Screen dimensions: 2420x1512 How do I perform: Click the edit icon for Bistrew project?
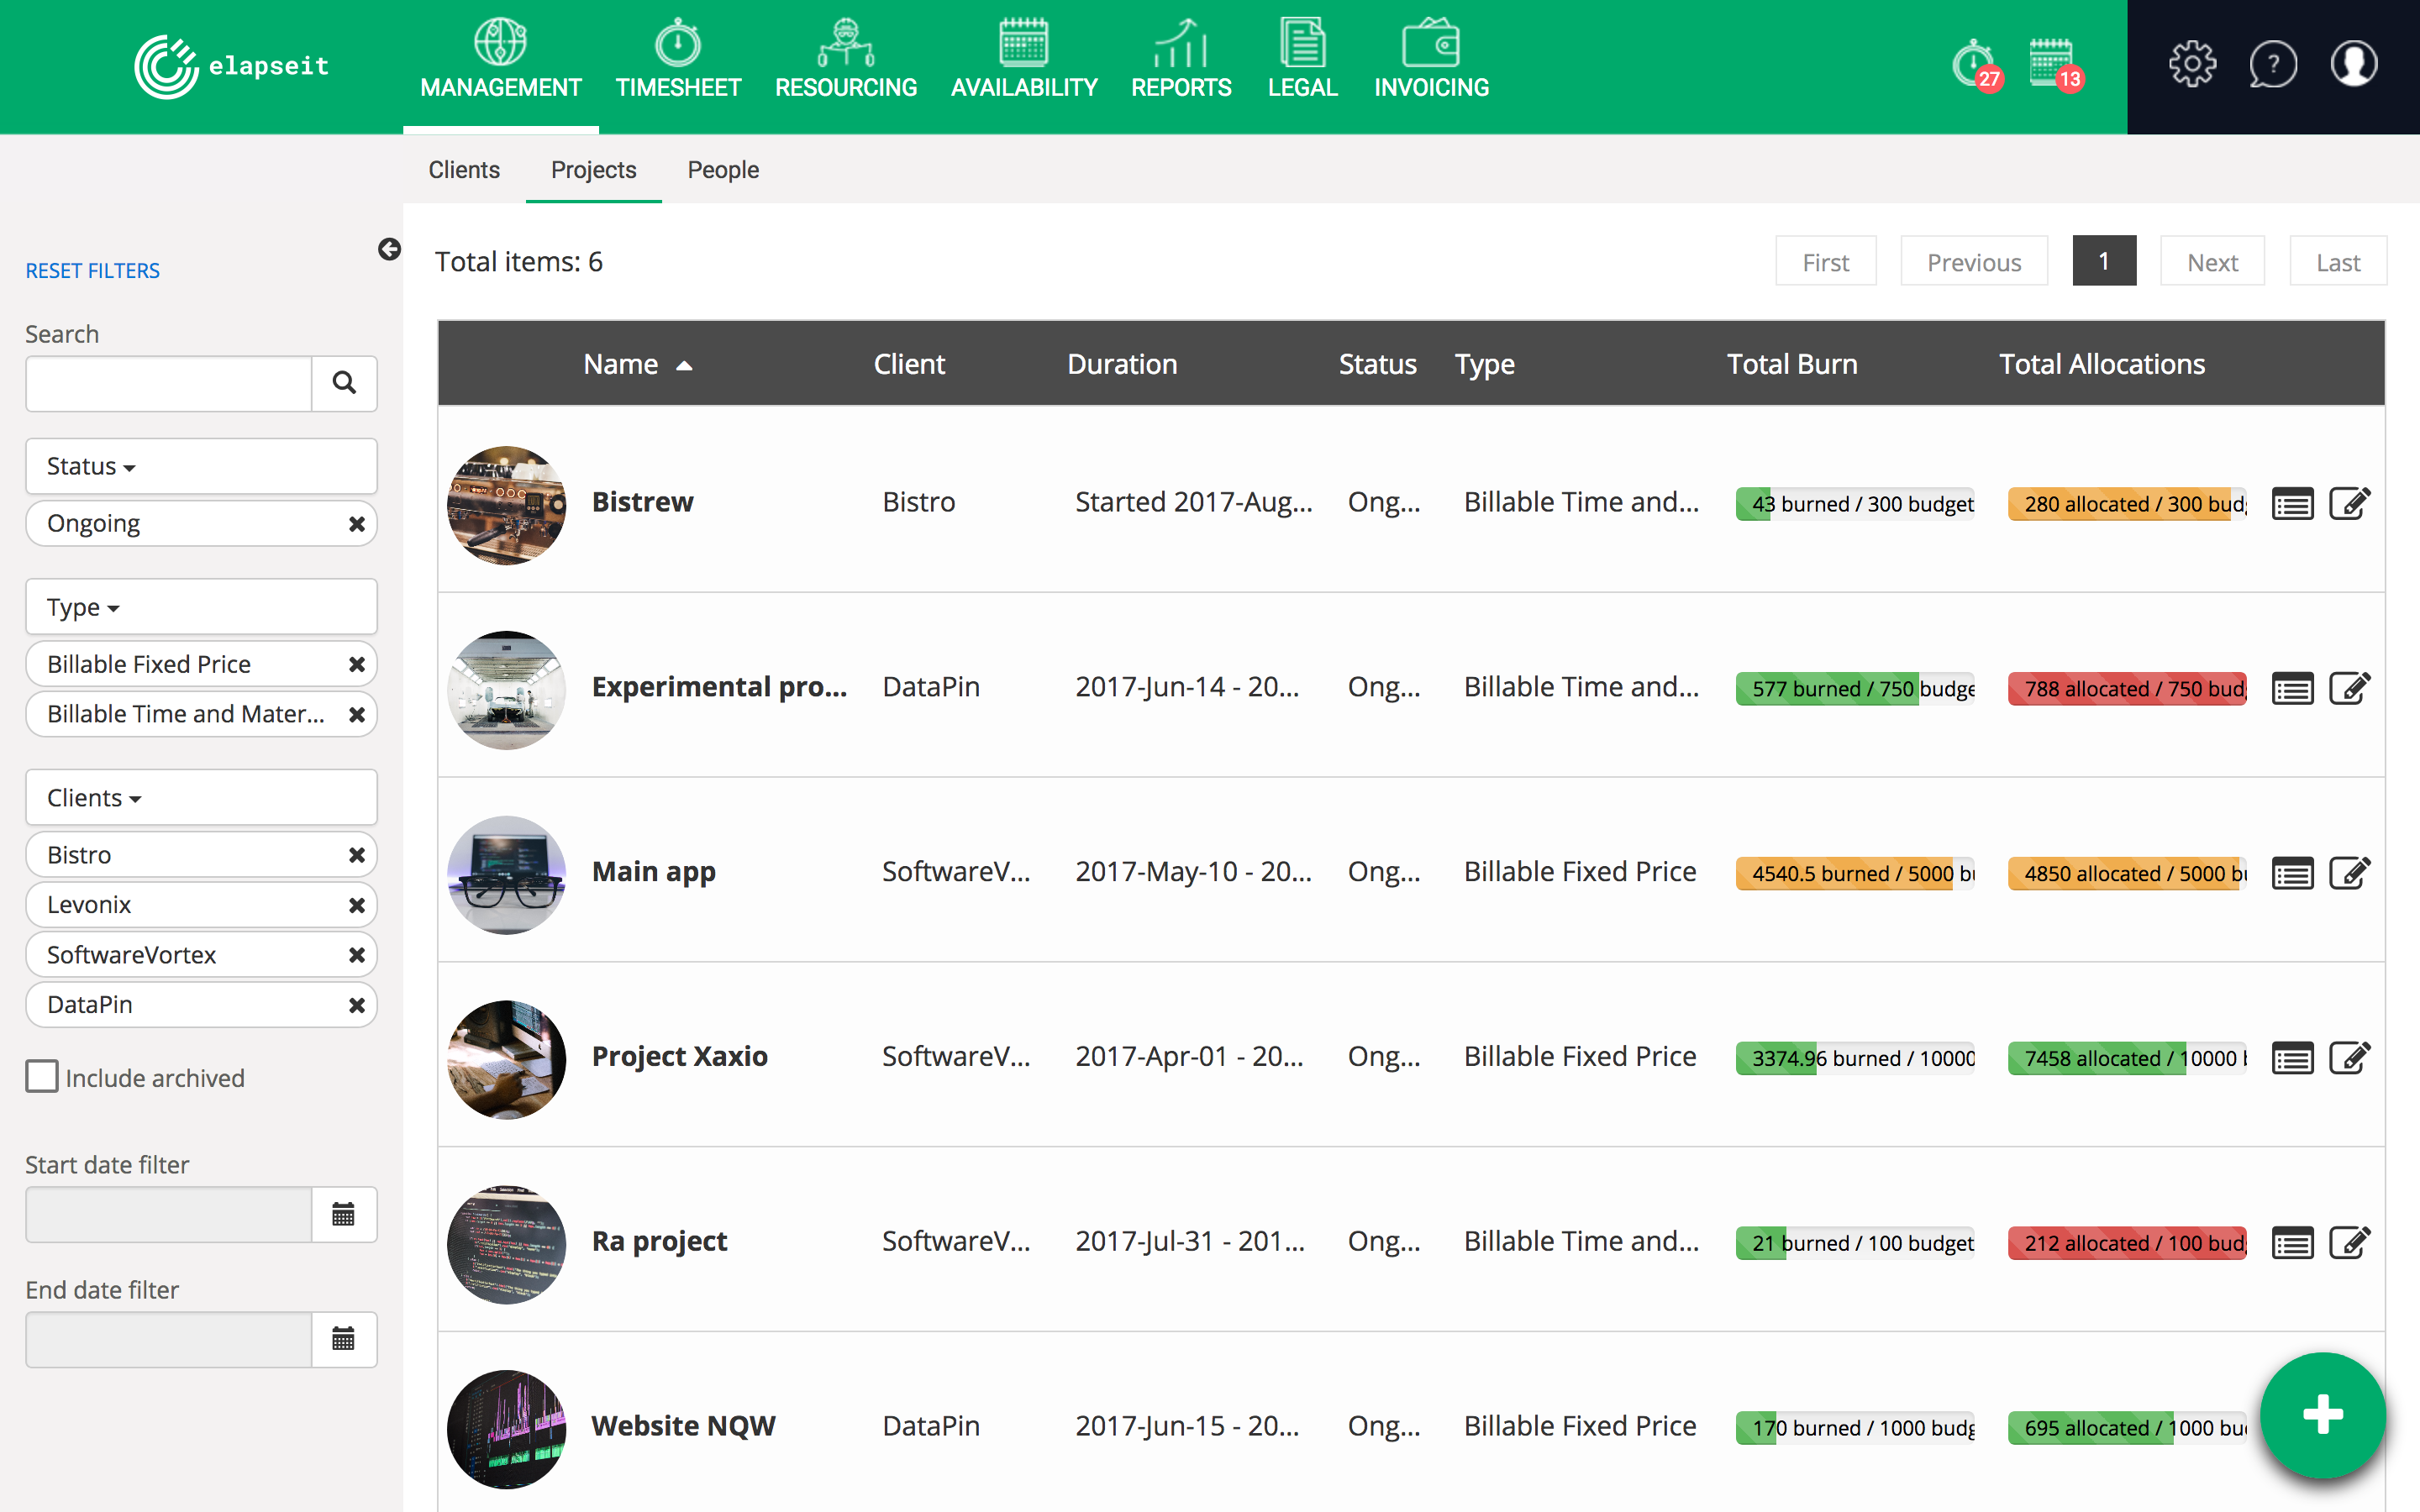[2349, 503]
